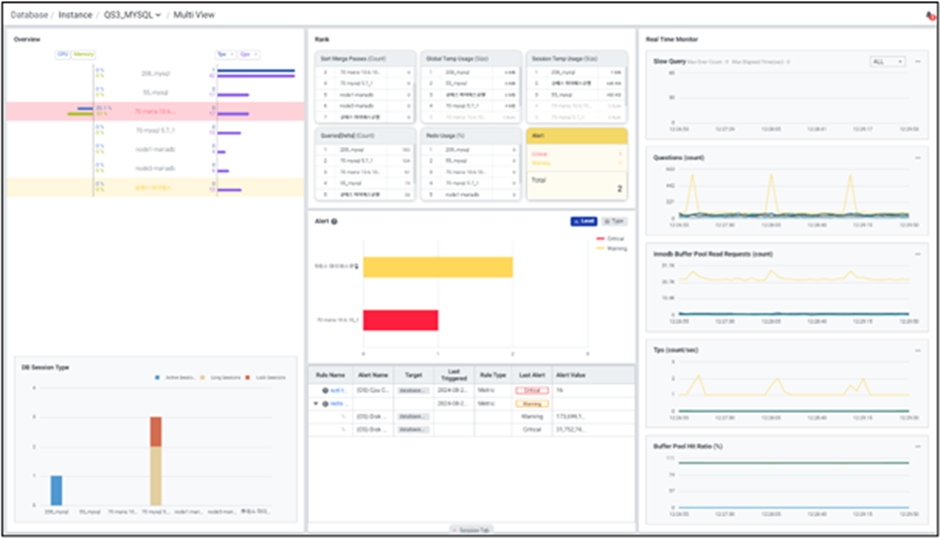This screenshot has width=940, height=538.
Task: Click the red Critical bar in Alert chart
Action: (x=400, y=320)
